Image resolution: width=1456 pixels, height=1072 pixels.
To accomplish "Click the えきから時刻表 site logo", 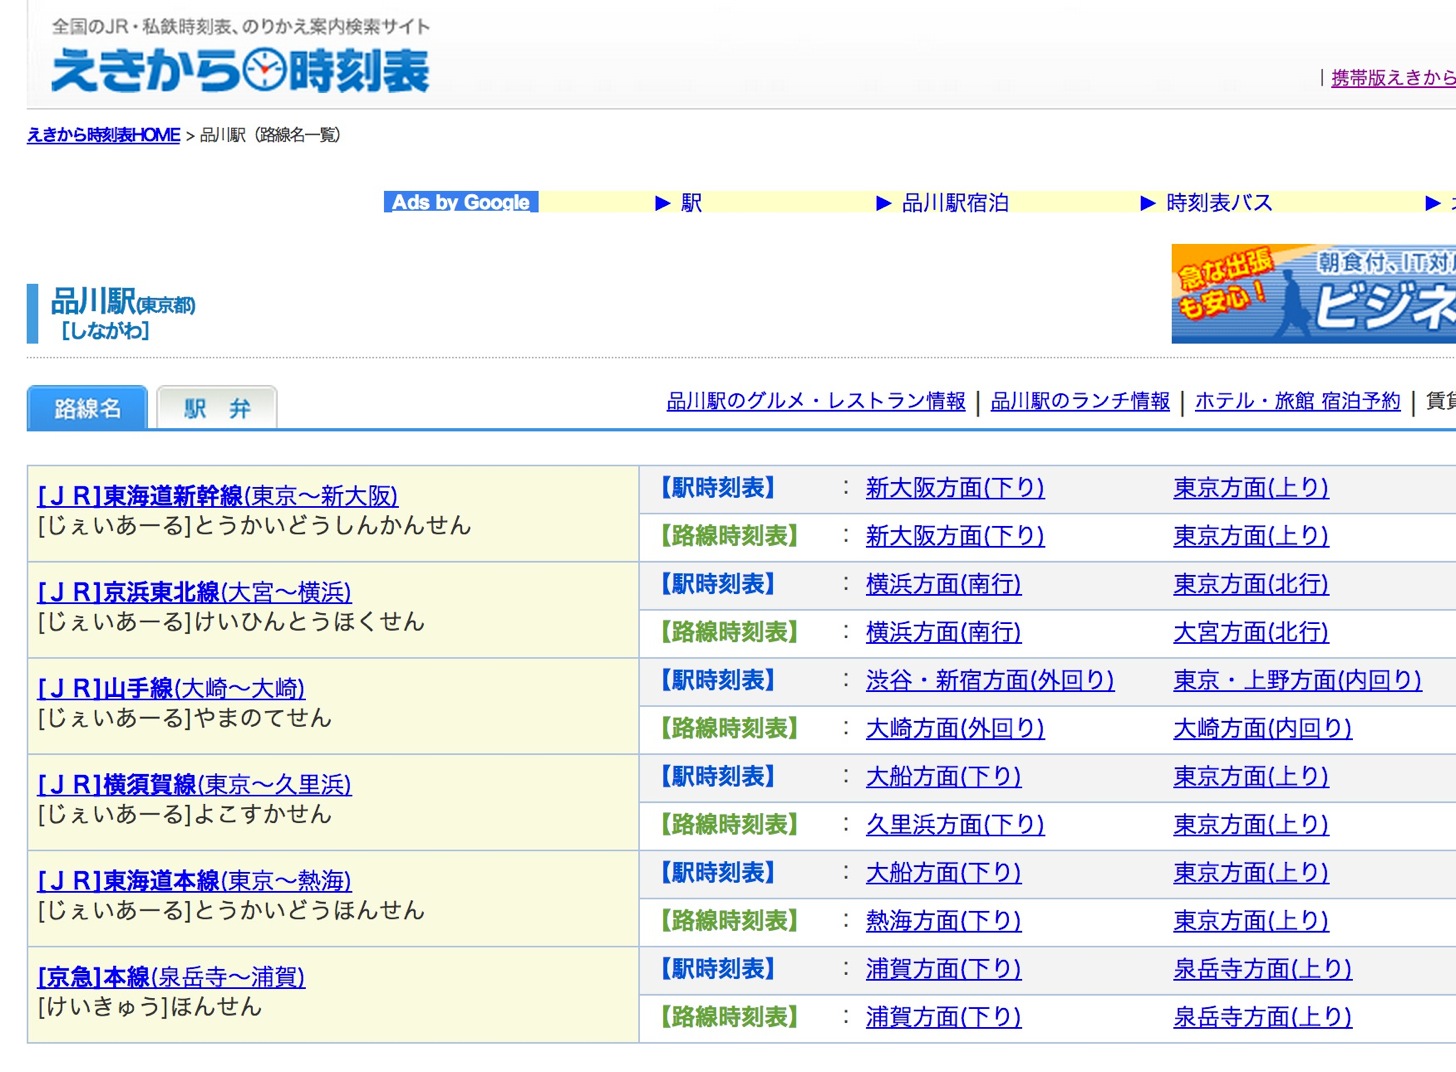I will [x=240, y=70].
